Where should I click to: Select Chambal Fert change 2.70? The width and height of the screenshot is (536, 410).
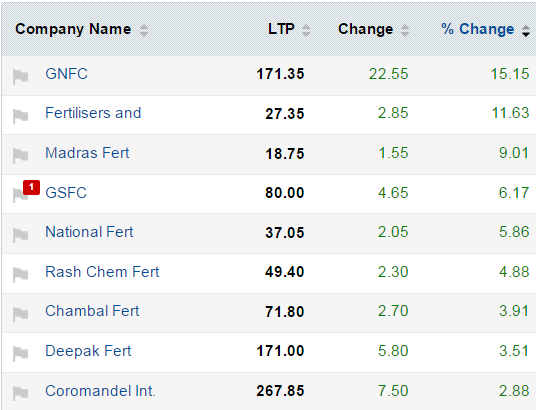click(x=393, y=311)
